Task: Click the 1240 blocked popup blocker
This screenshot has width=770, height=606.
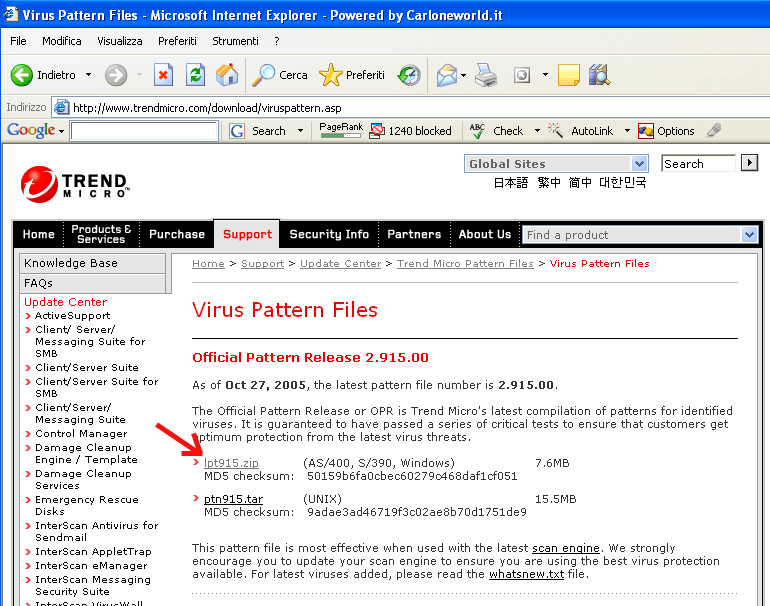Action: point(411,131)
